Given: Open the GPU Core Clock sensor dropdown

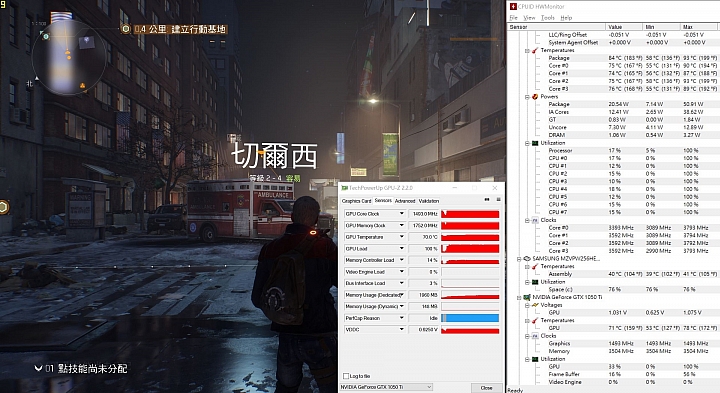Looking at the screenshot, I should point(401,213).
